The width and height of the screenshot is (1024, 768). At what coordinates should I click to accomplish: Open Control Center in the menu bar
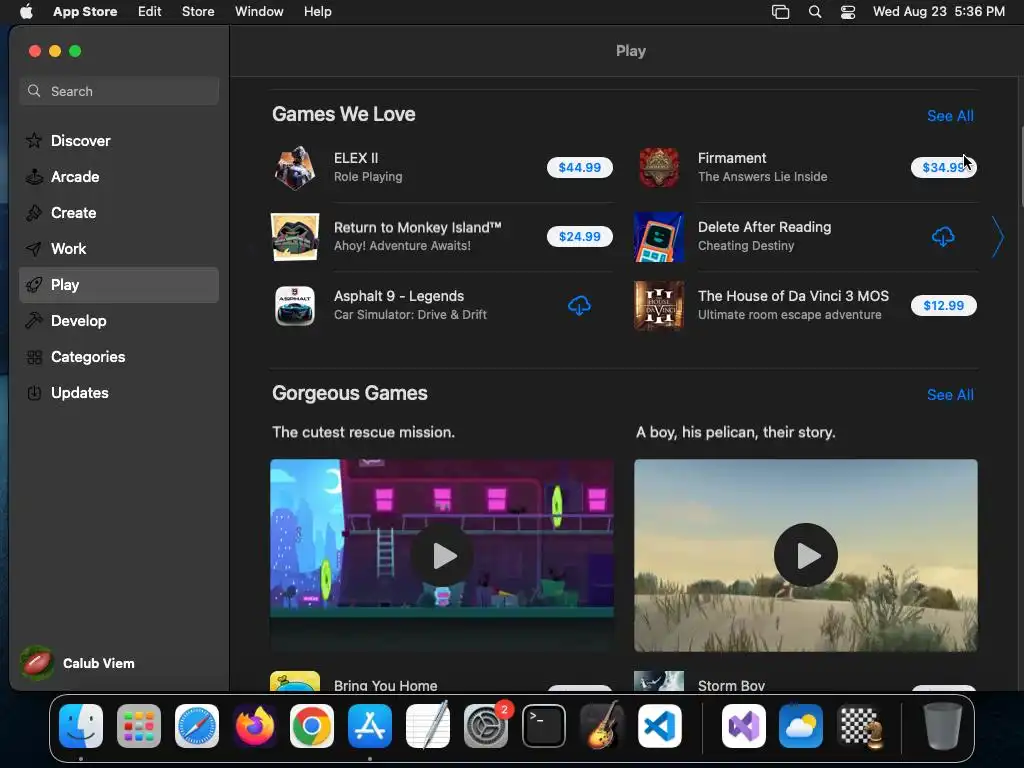point(848,12)
